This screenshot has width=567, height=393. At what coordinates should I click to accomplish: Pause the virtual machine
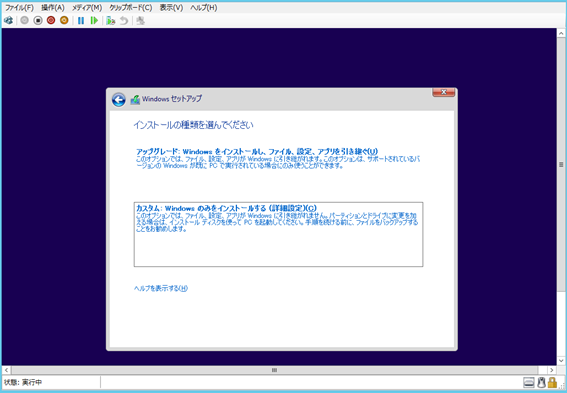[81, 21]
